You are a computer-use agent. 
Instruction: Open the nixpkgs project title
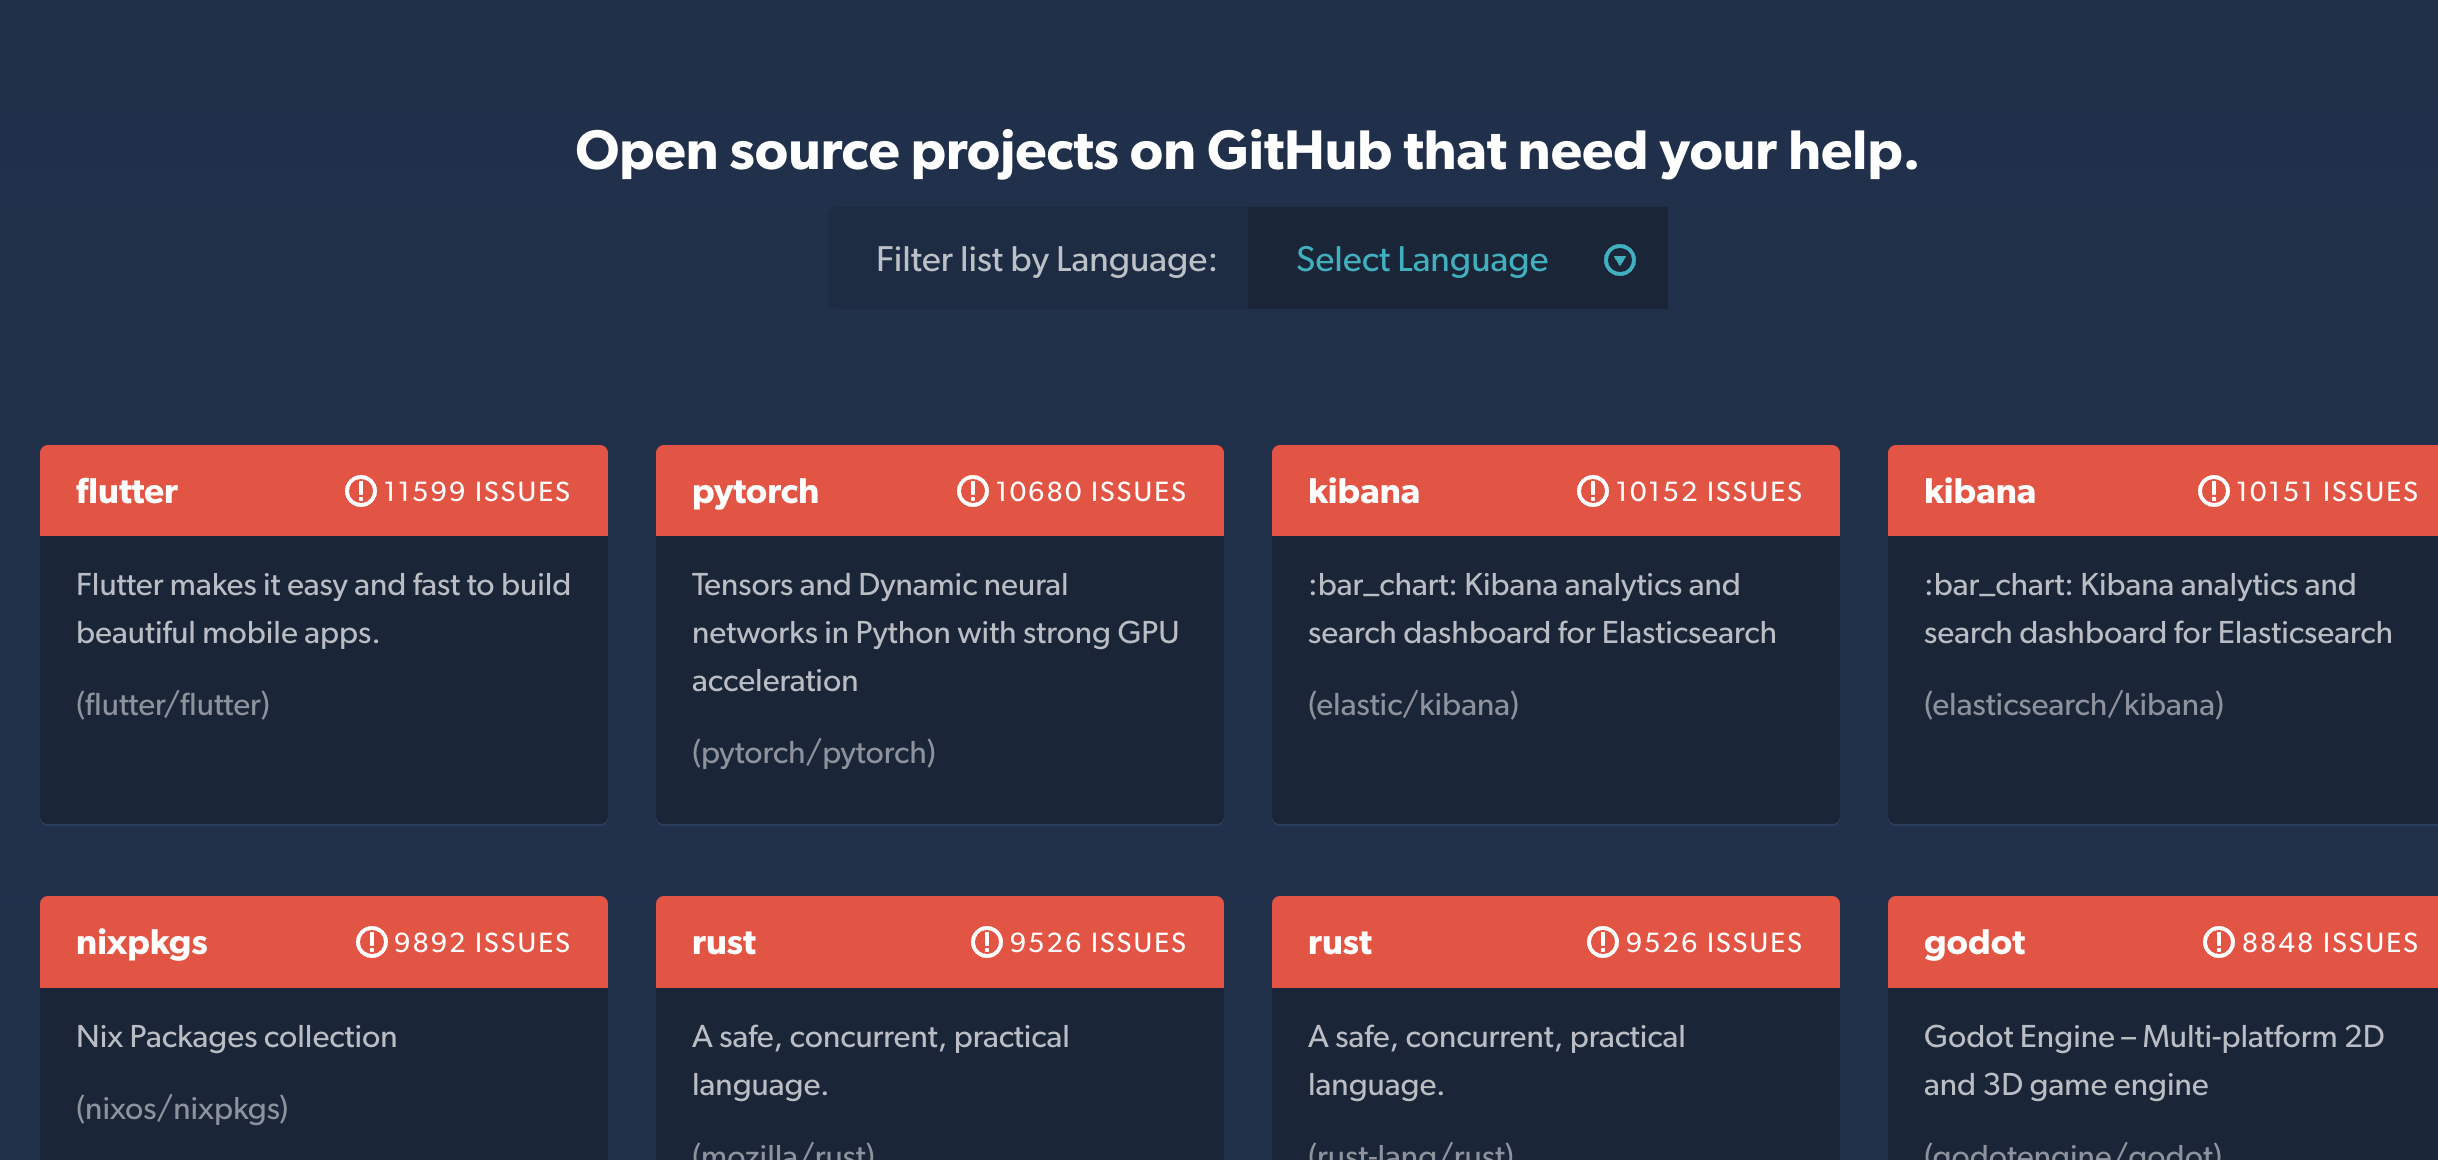tap(142, 943)
